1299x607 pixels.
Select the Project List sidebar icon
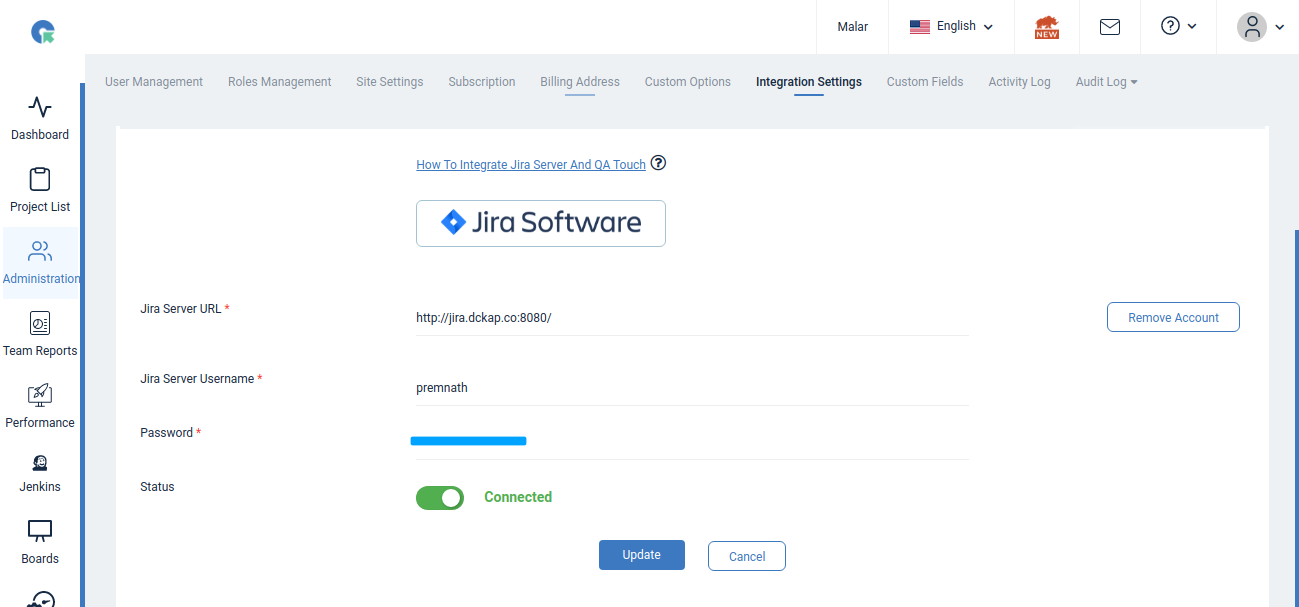[x=40, y=188]
